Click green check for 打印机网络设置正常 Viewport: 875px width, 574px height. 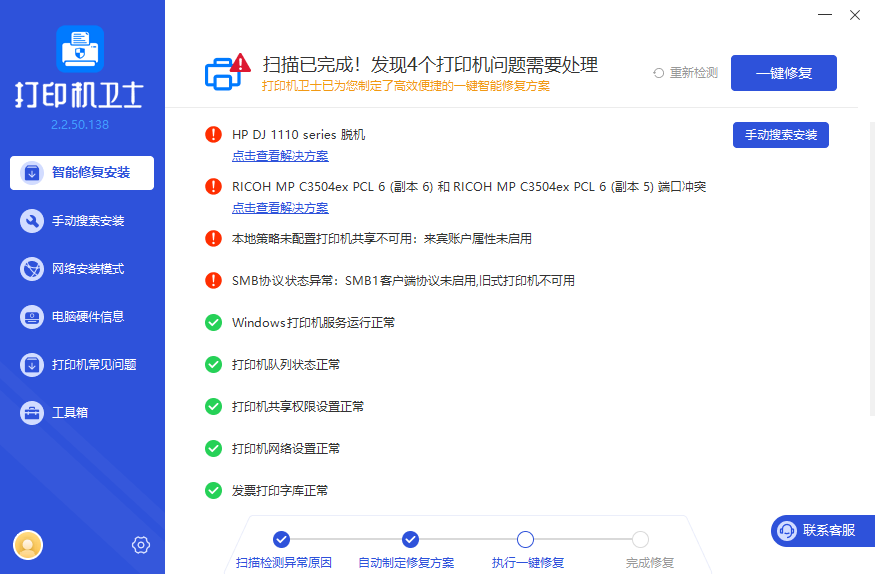(x=213, y=448)
